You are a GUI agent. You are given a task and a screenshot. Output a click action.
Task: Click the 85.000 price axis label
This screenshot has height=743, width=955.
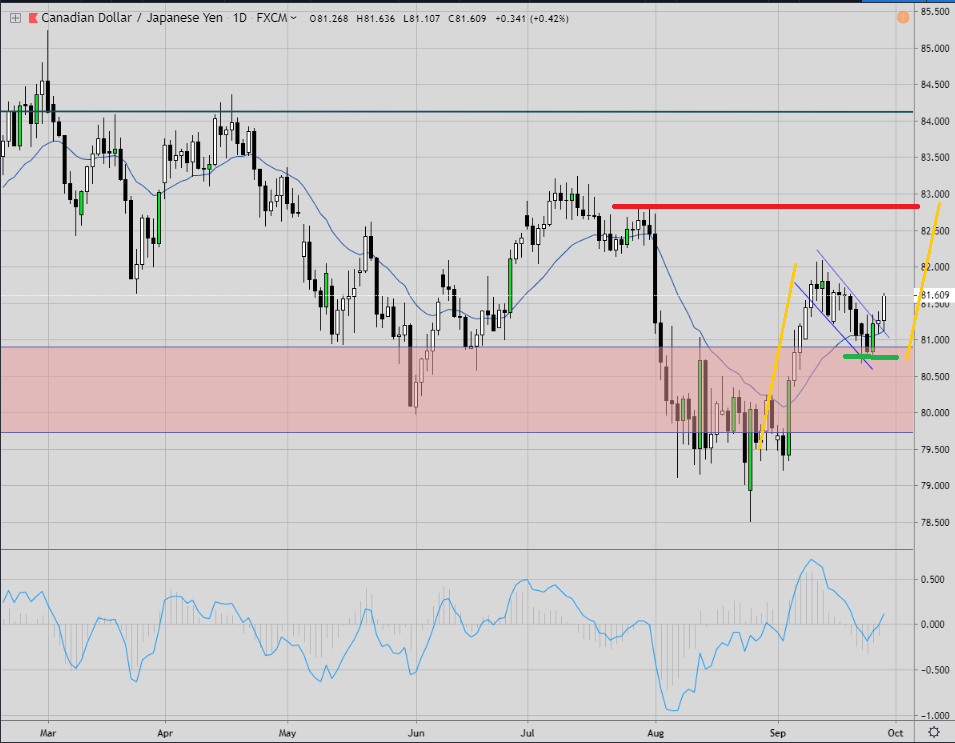935,48
